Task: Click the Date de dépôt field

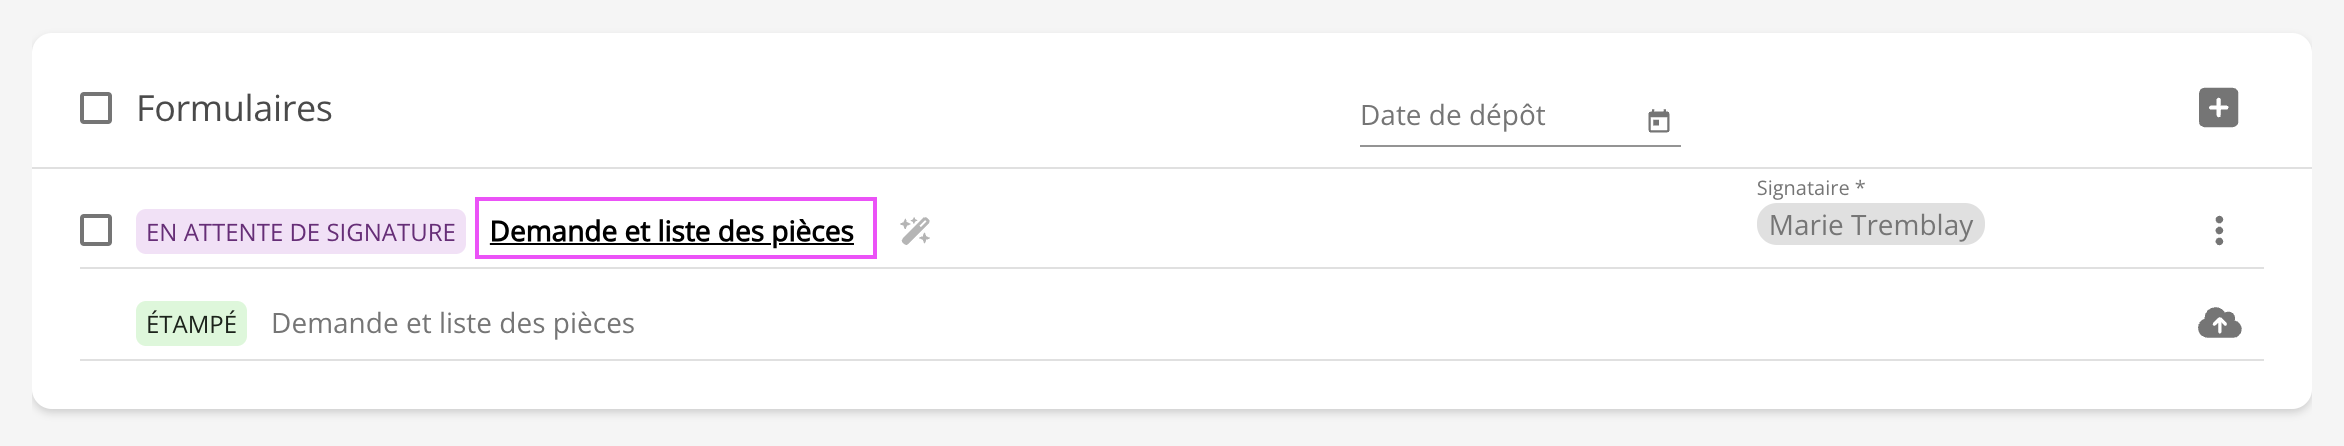Action: tap(1495, 117)
